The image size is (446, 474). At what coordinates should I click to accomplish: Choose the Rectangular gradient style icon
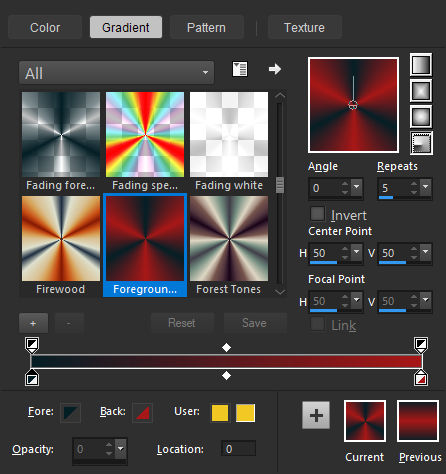(421, 91)
